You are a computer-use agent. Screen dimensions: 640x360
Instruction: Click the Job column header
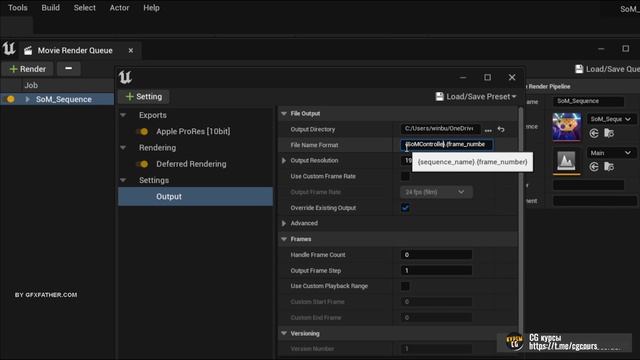tap(31, 85)
